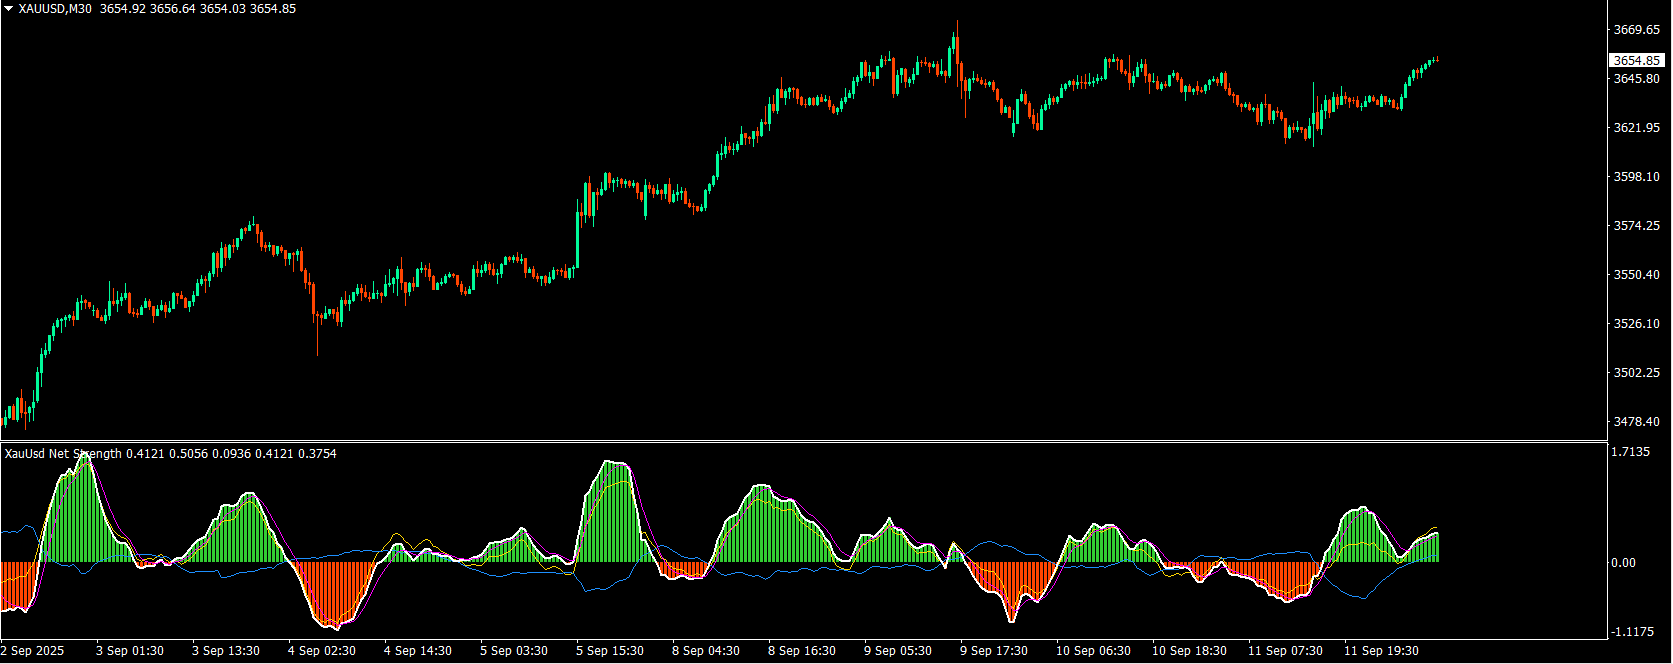Viewport: 1673px width, 664px height.
Task: Click the OHLC values 3654.92 3656.64 in title
Action: coord(148,9)
